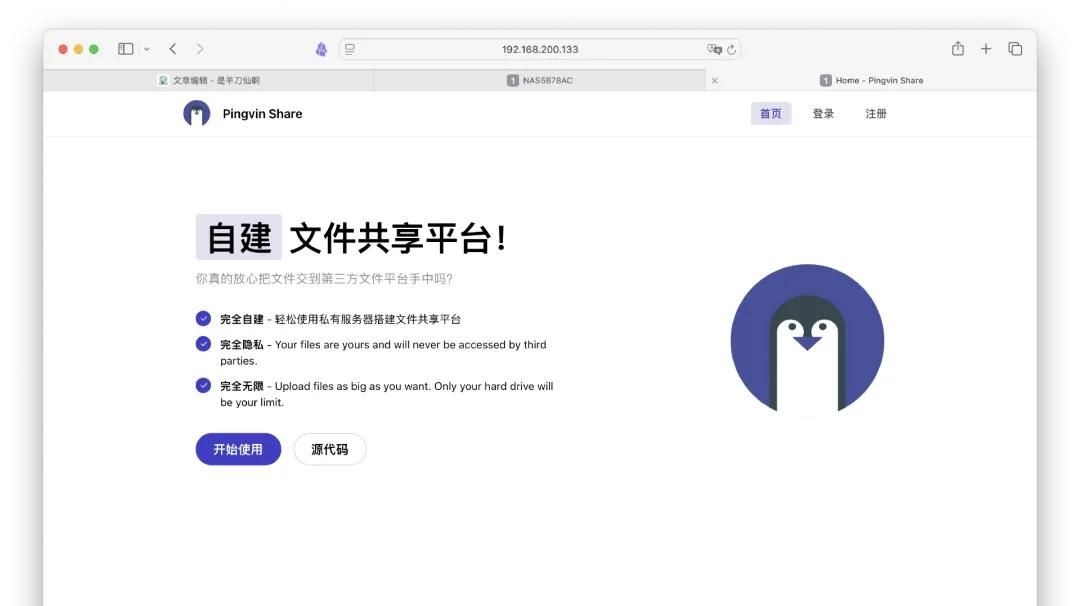
Task: Click the checkmark icon beside 完全自建
Action: [x=202, y=316]
